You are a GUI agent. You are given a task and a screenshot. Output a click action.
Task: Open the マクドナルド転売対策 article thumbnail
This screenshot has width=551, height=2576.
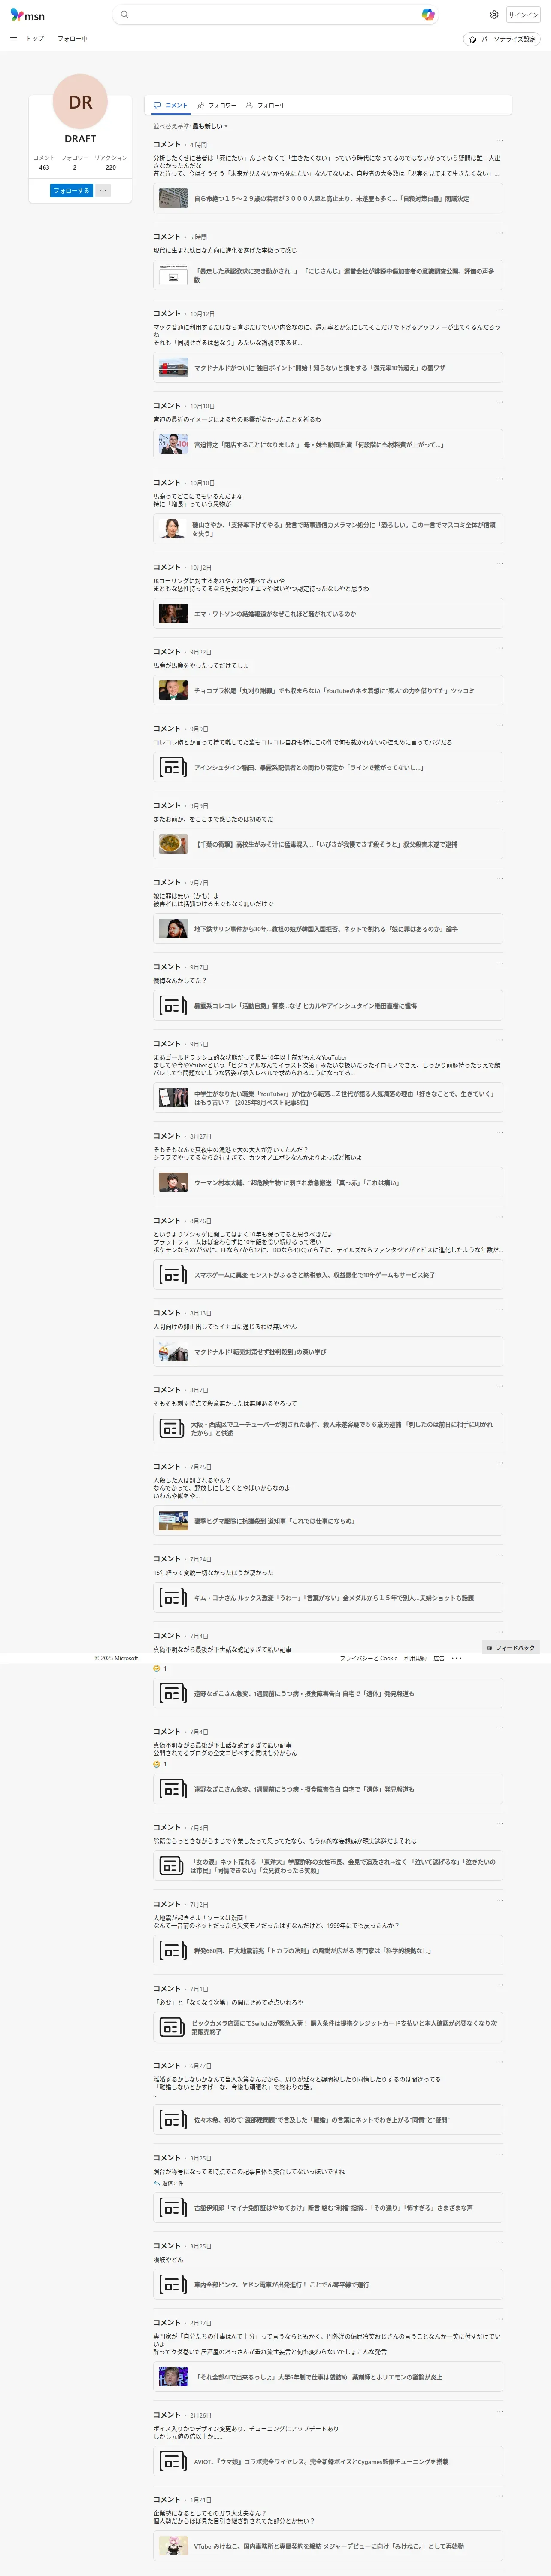pyautogui.click(x=173, y=1352)
